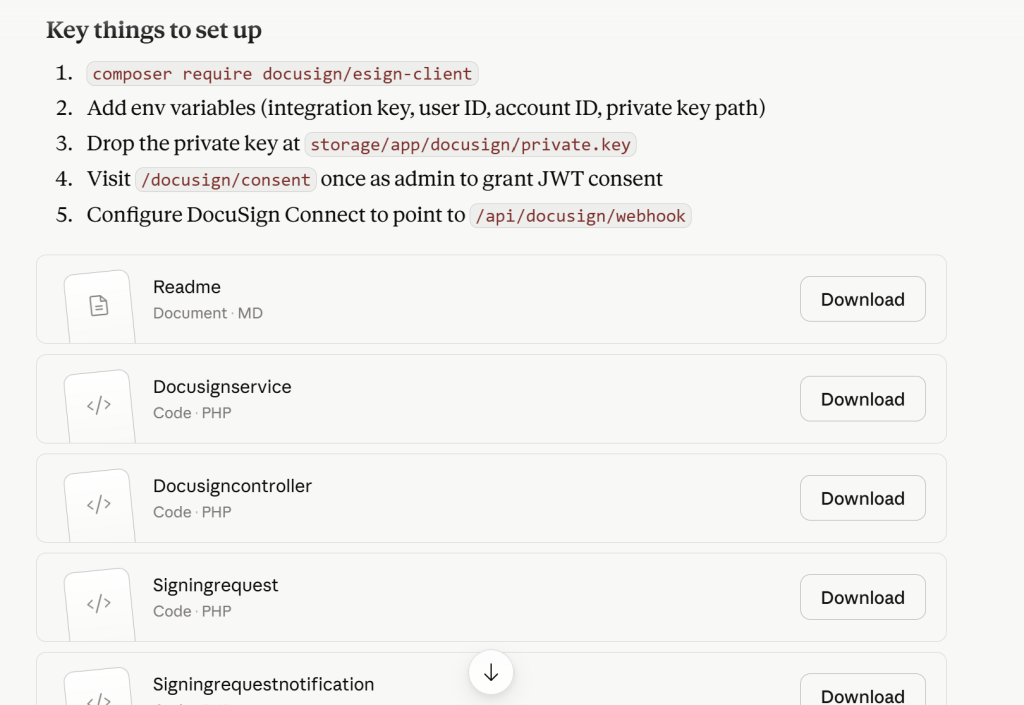The image size is (1024, 705).
Task: Click the 'Add env variables' list item
Action: point(426,108)
